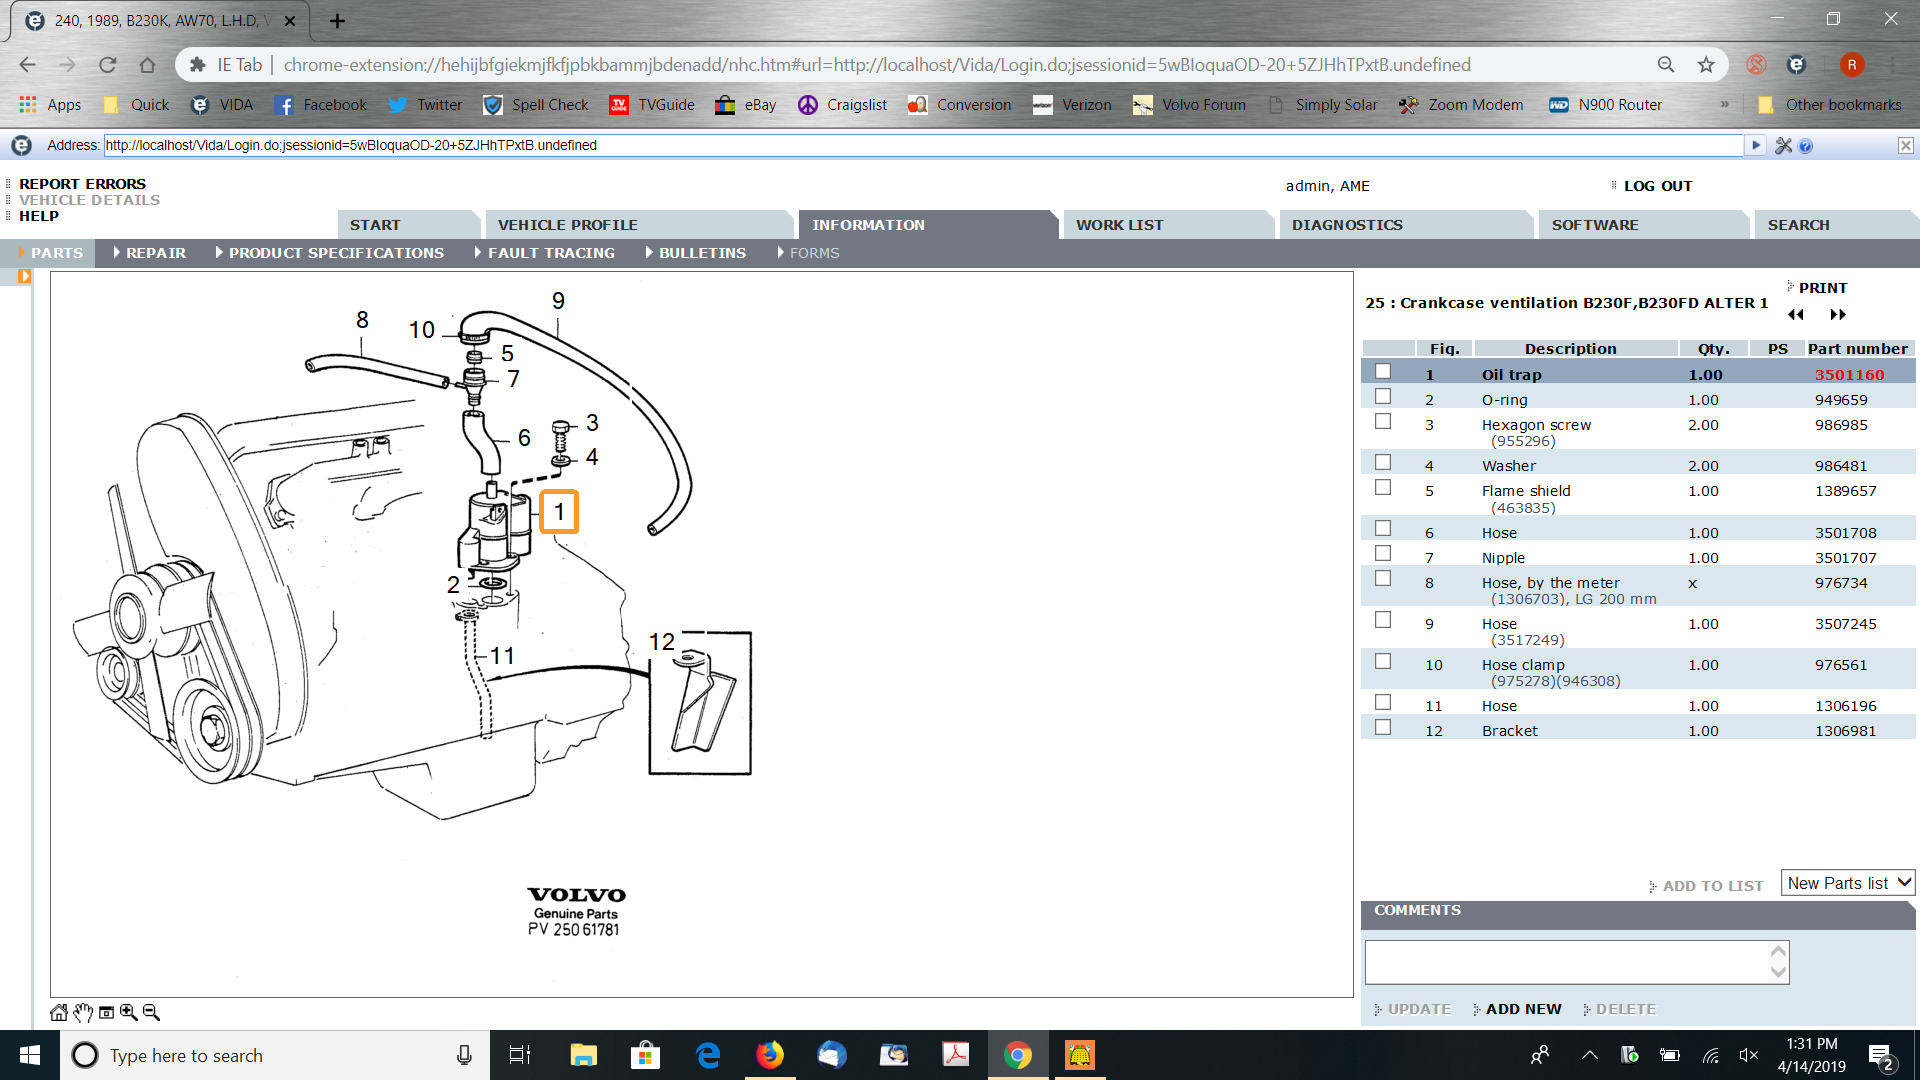Image resolution: width=1920 pixels, height=1080 pixels.
Task: Zoom out of the parts diagram
Action: [151, 1012]
